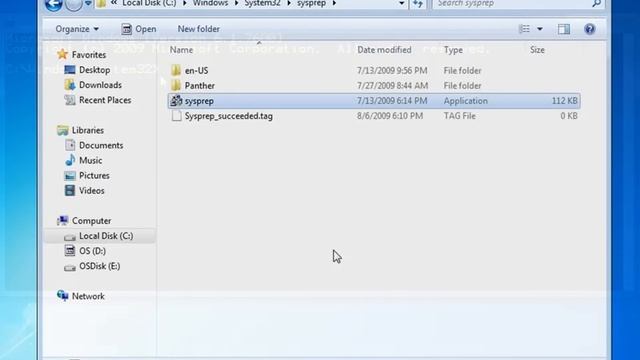Image resolution: width=640 pixels, height=360 pixels.
Task: Open Downloads in Favorites
Action: tap(100, 85)
